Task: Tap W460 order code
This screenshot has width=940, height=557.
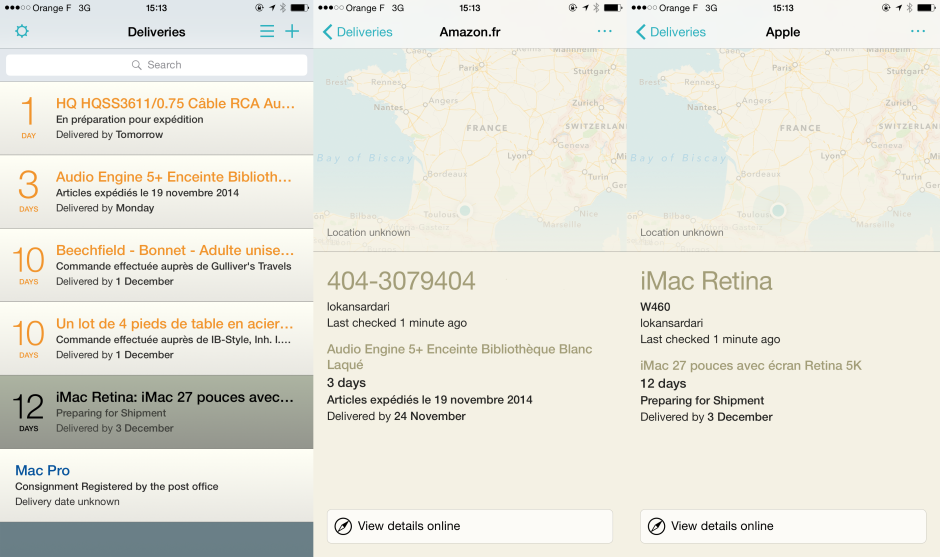Action: 655,307
